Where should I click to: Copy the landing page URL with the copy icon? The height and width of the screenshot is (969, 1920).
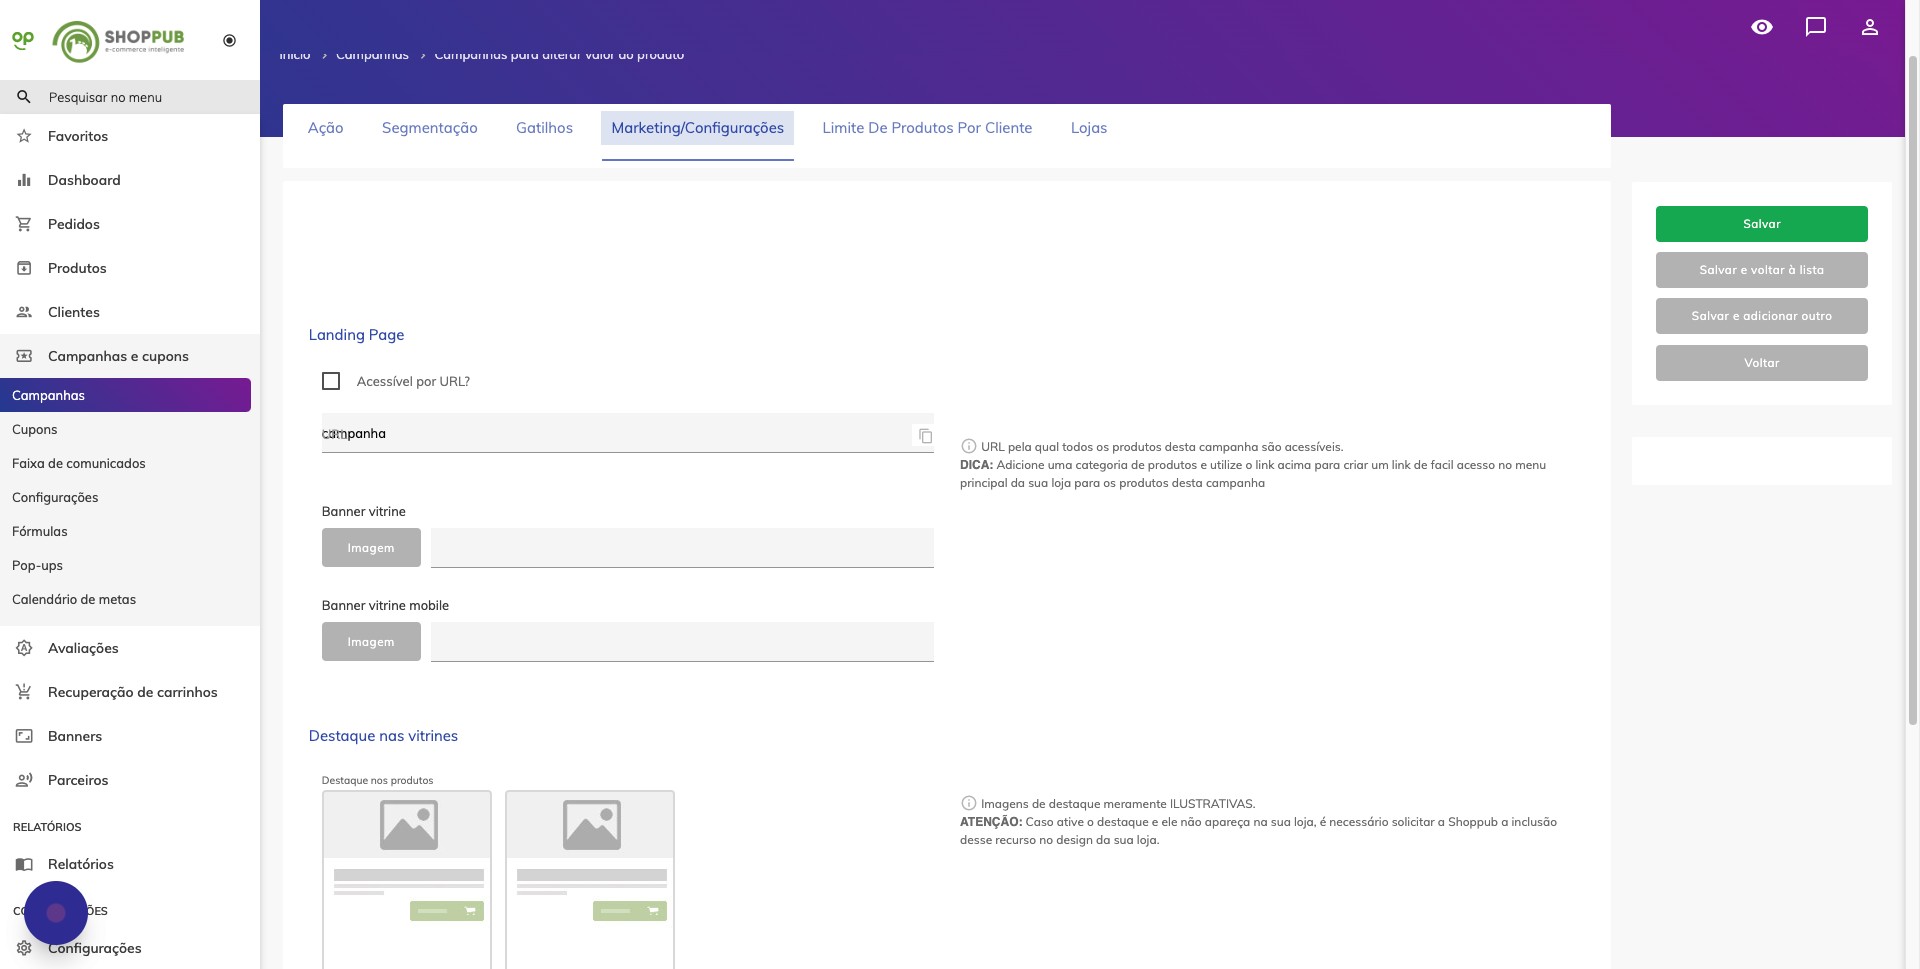[925, 435]
